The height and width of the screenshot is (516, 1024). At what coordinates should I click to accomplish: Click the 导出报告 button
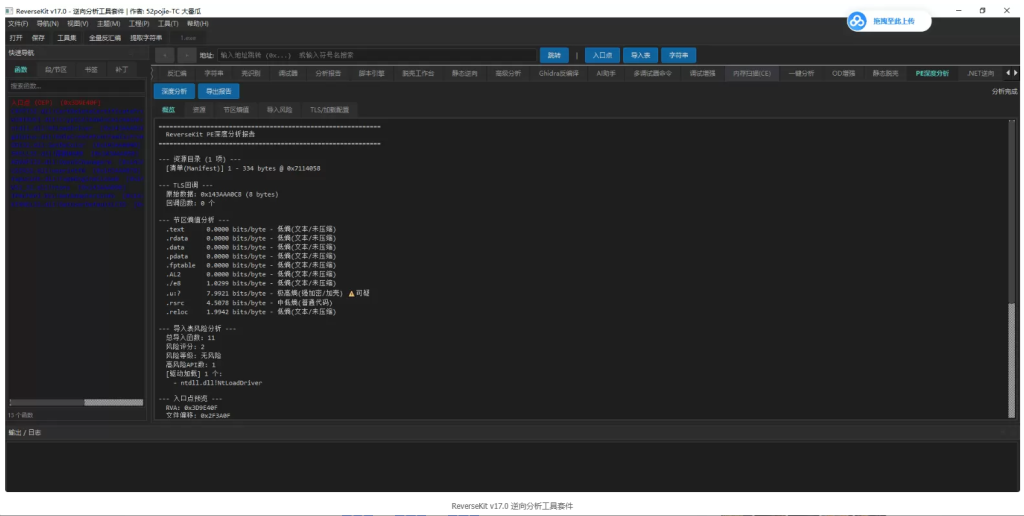click(219, 91)
